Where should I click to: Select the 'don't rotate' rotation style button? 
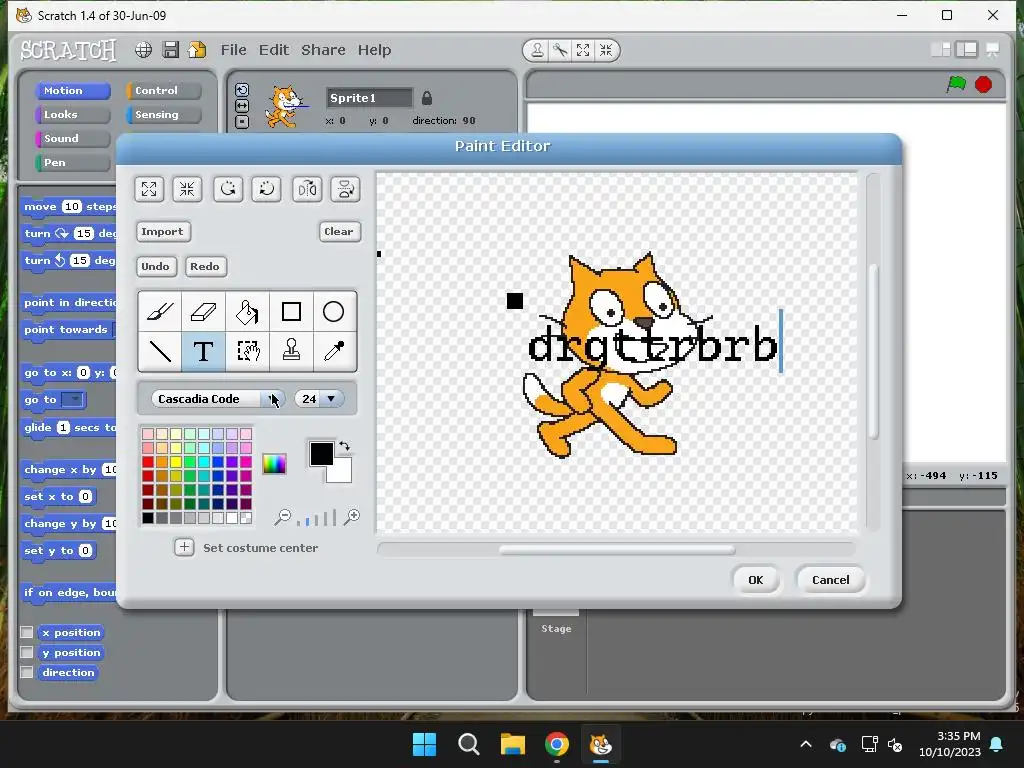(x=242, y=121)
